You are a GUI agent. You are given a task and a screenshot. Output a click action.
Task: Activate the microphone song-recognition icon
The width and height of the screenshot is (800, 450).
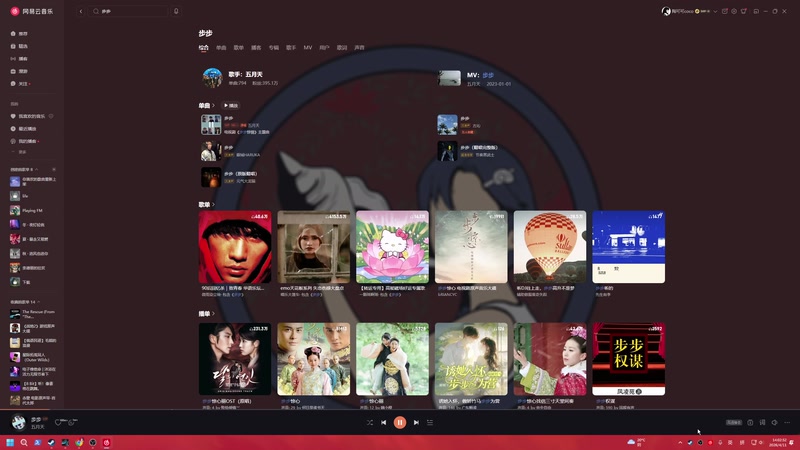[x=176, y=11]
